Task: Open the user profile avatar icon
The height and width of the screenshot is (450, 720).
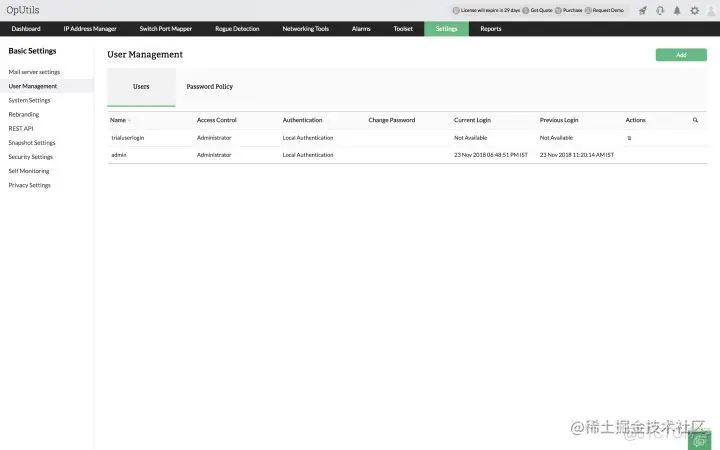Action: [711, 11]
